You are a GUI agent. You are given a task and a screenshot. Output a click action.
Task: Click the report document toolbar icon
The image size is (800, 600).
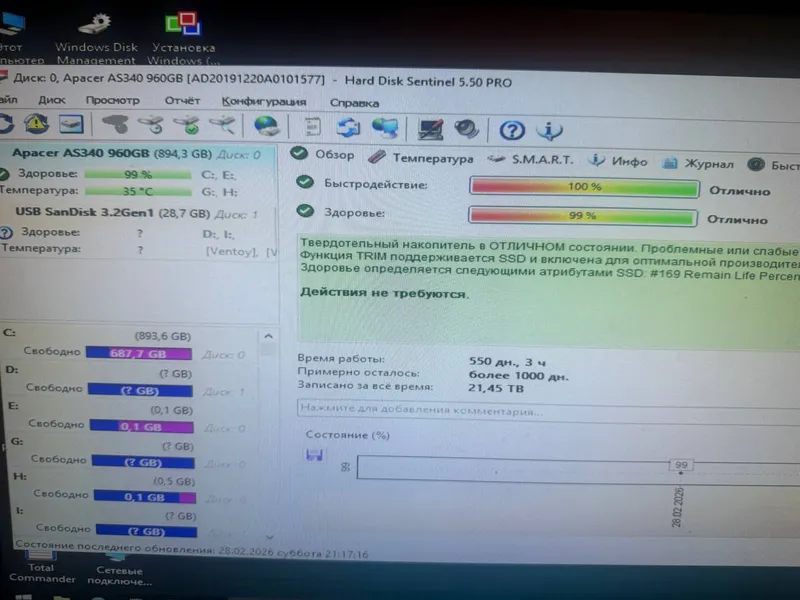312,127
